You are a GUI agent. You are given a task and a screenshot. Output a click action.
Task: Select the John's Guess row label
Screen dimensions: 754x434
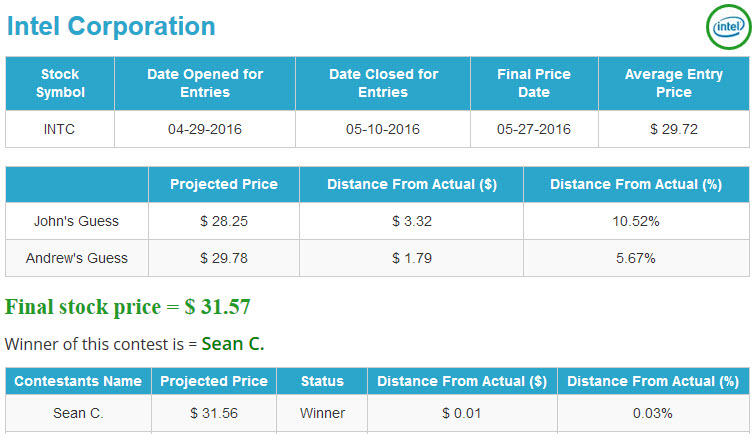pos(76,221)
